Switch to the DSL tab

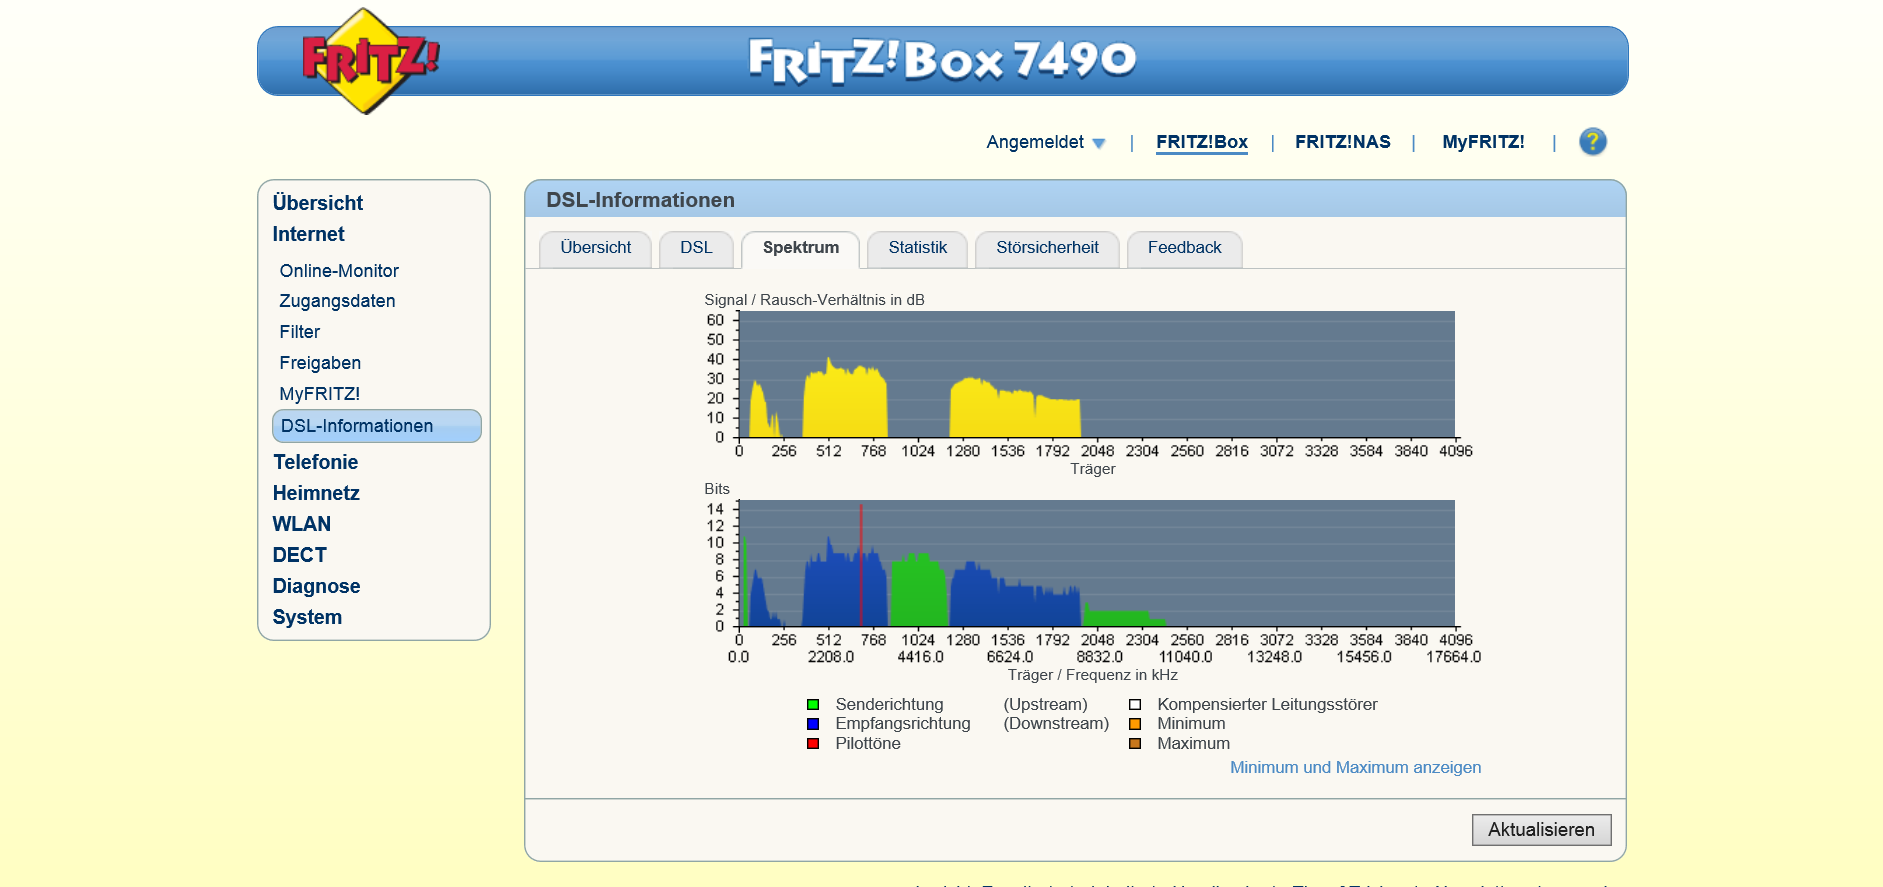[x=696, y=249]
